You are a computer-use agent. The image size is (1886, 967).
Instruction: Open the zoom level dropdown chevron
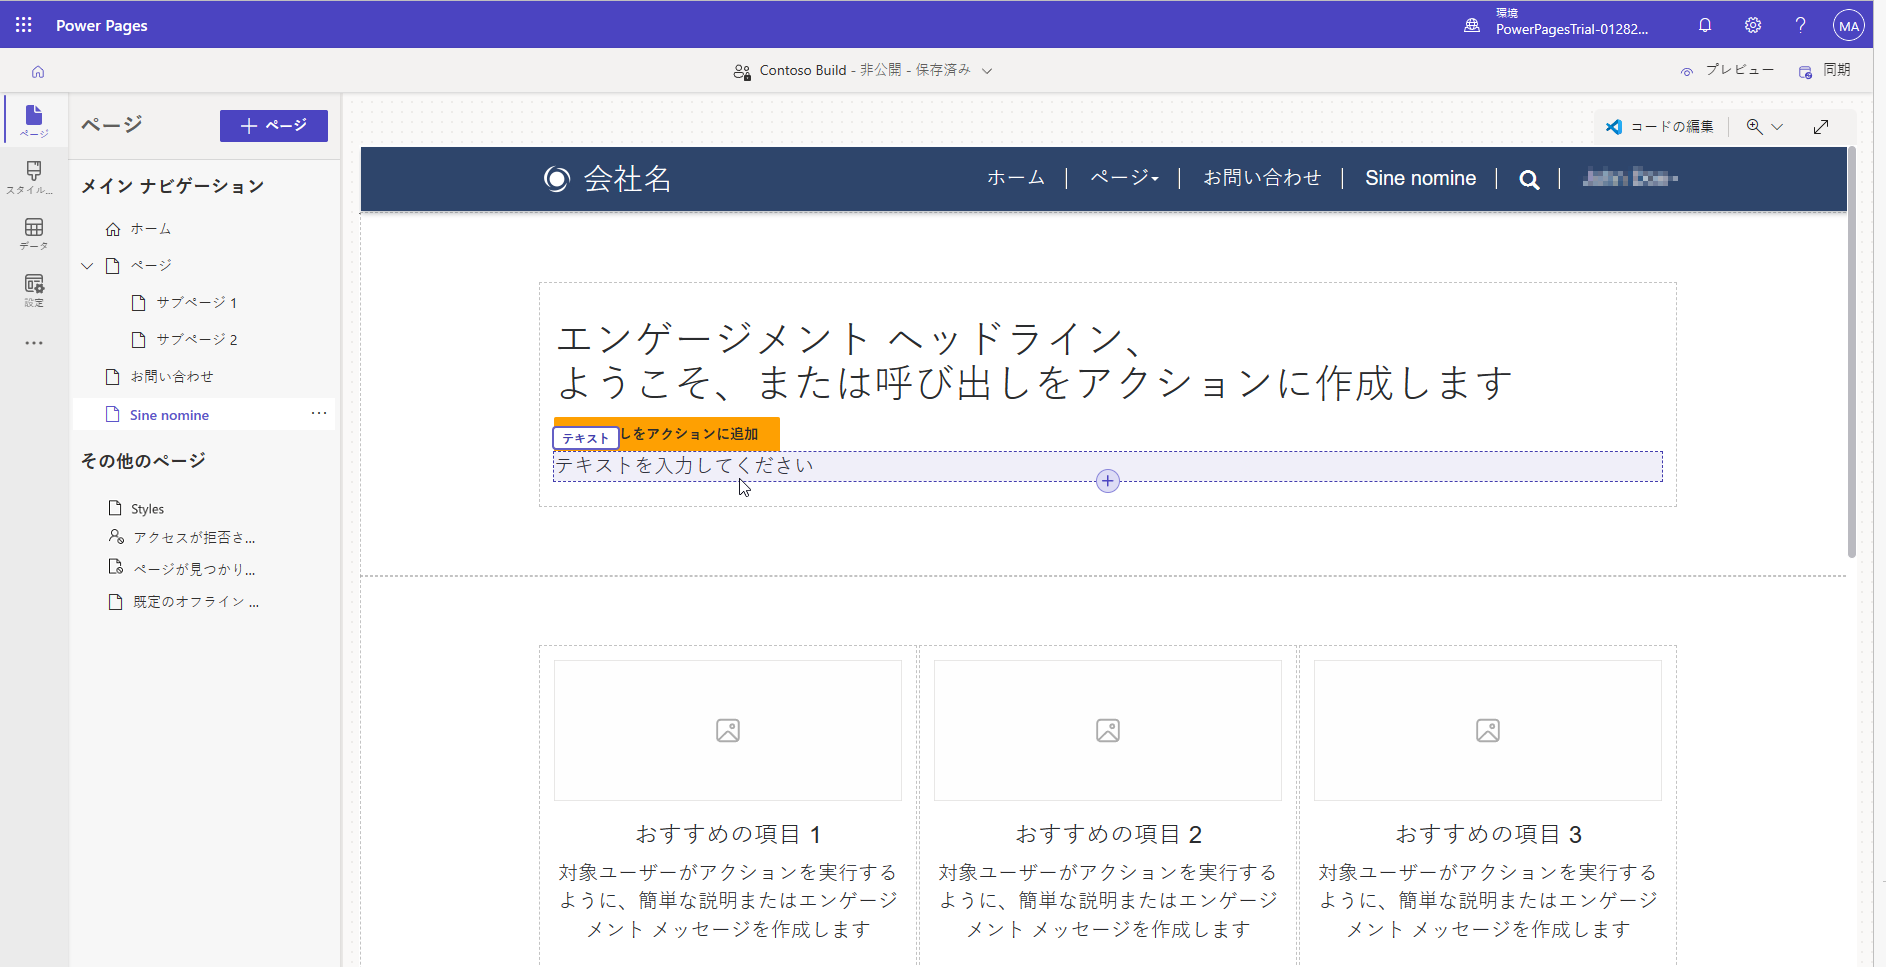[1776, 126]
